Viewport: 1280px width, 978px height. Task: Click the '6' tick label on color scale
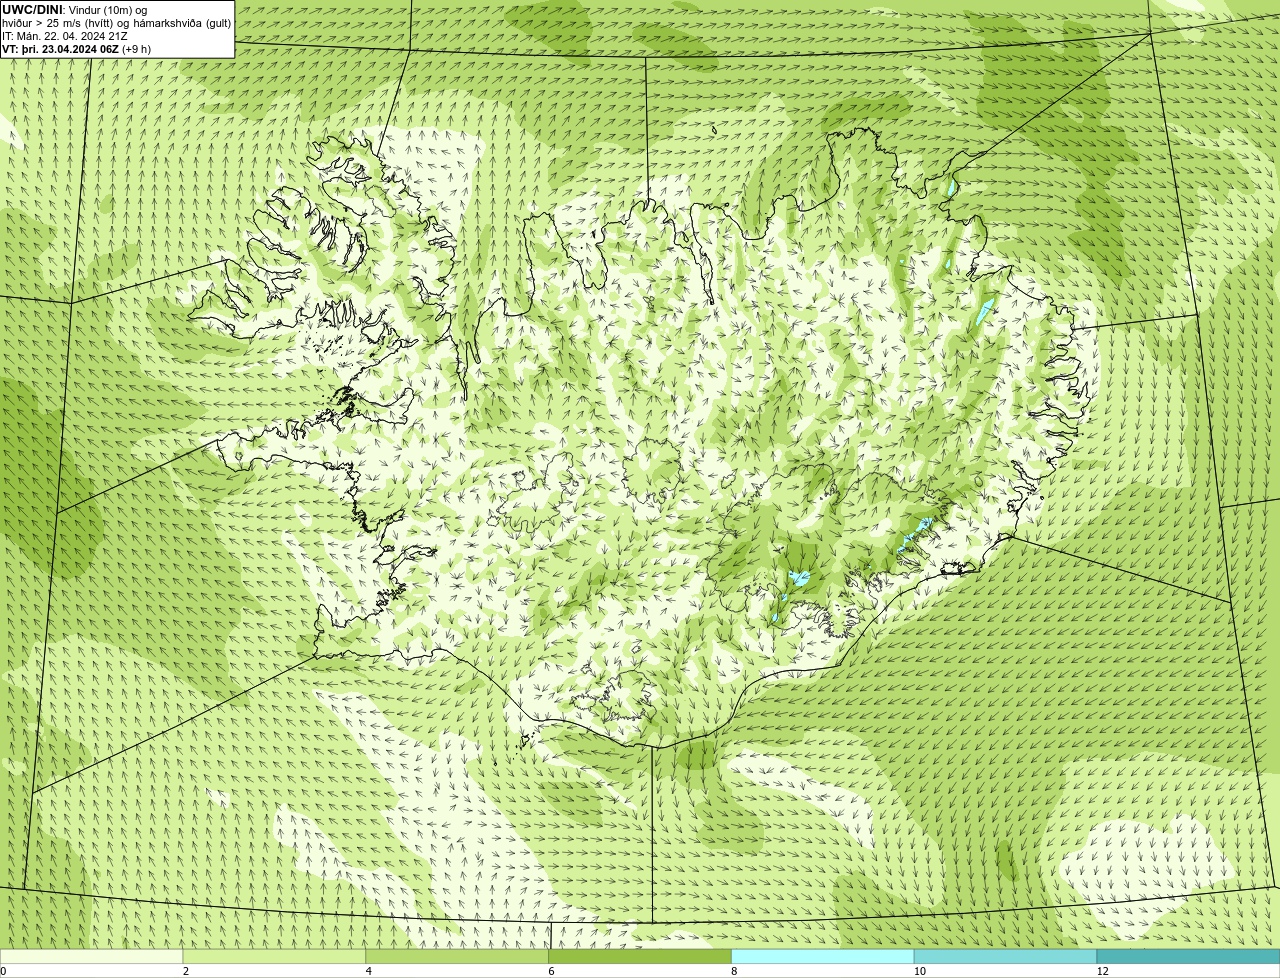click(551, 971)
